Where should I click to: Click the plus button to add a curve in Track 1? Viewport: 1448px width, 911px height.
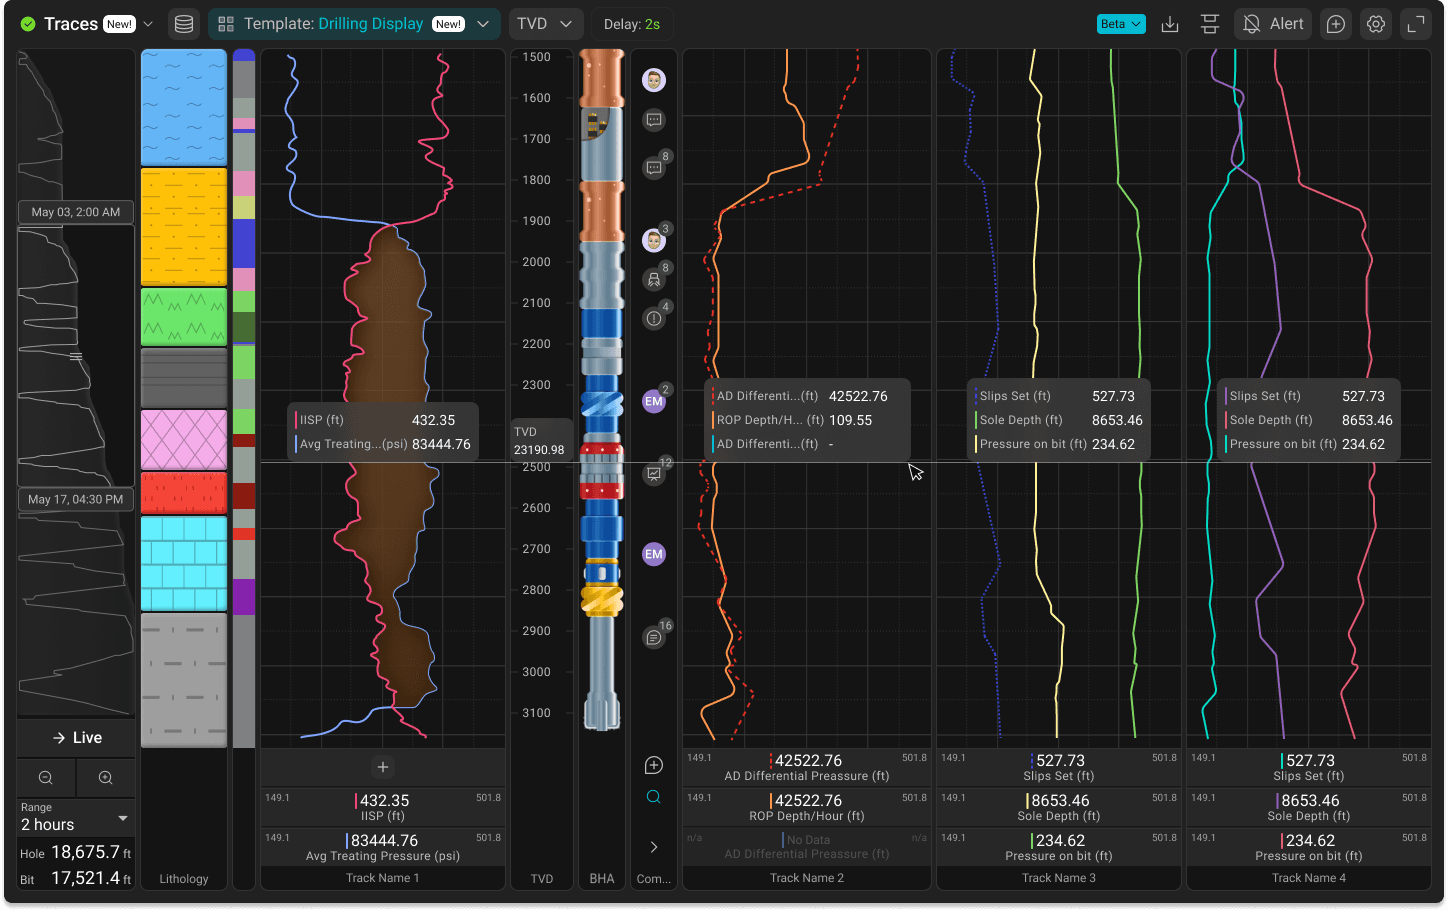[383, 767]
